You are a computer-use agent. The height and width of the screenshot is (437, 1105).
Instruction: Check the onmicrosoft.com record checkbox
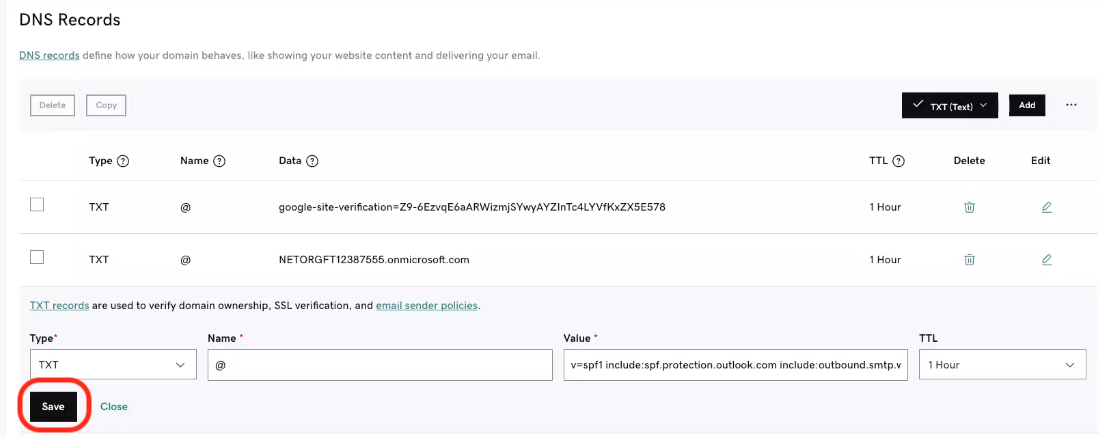37,257
